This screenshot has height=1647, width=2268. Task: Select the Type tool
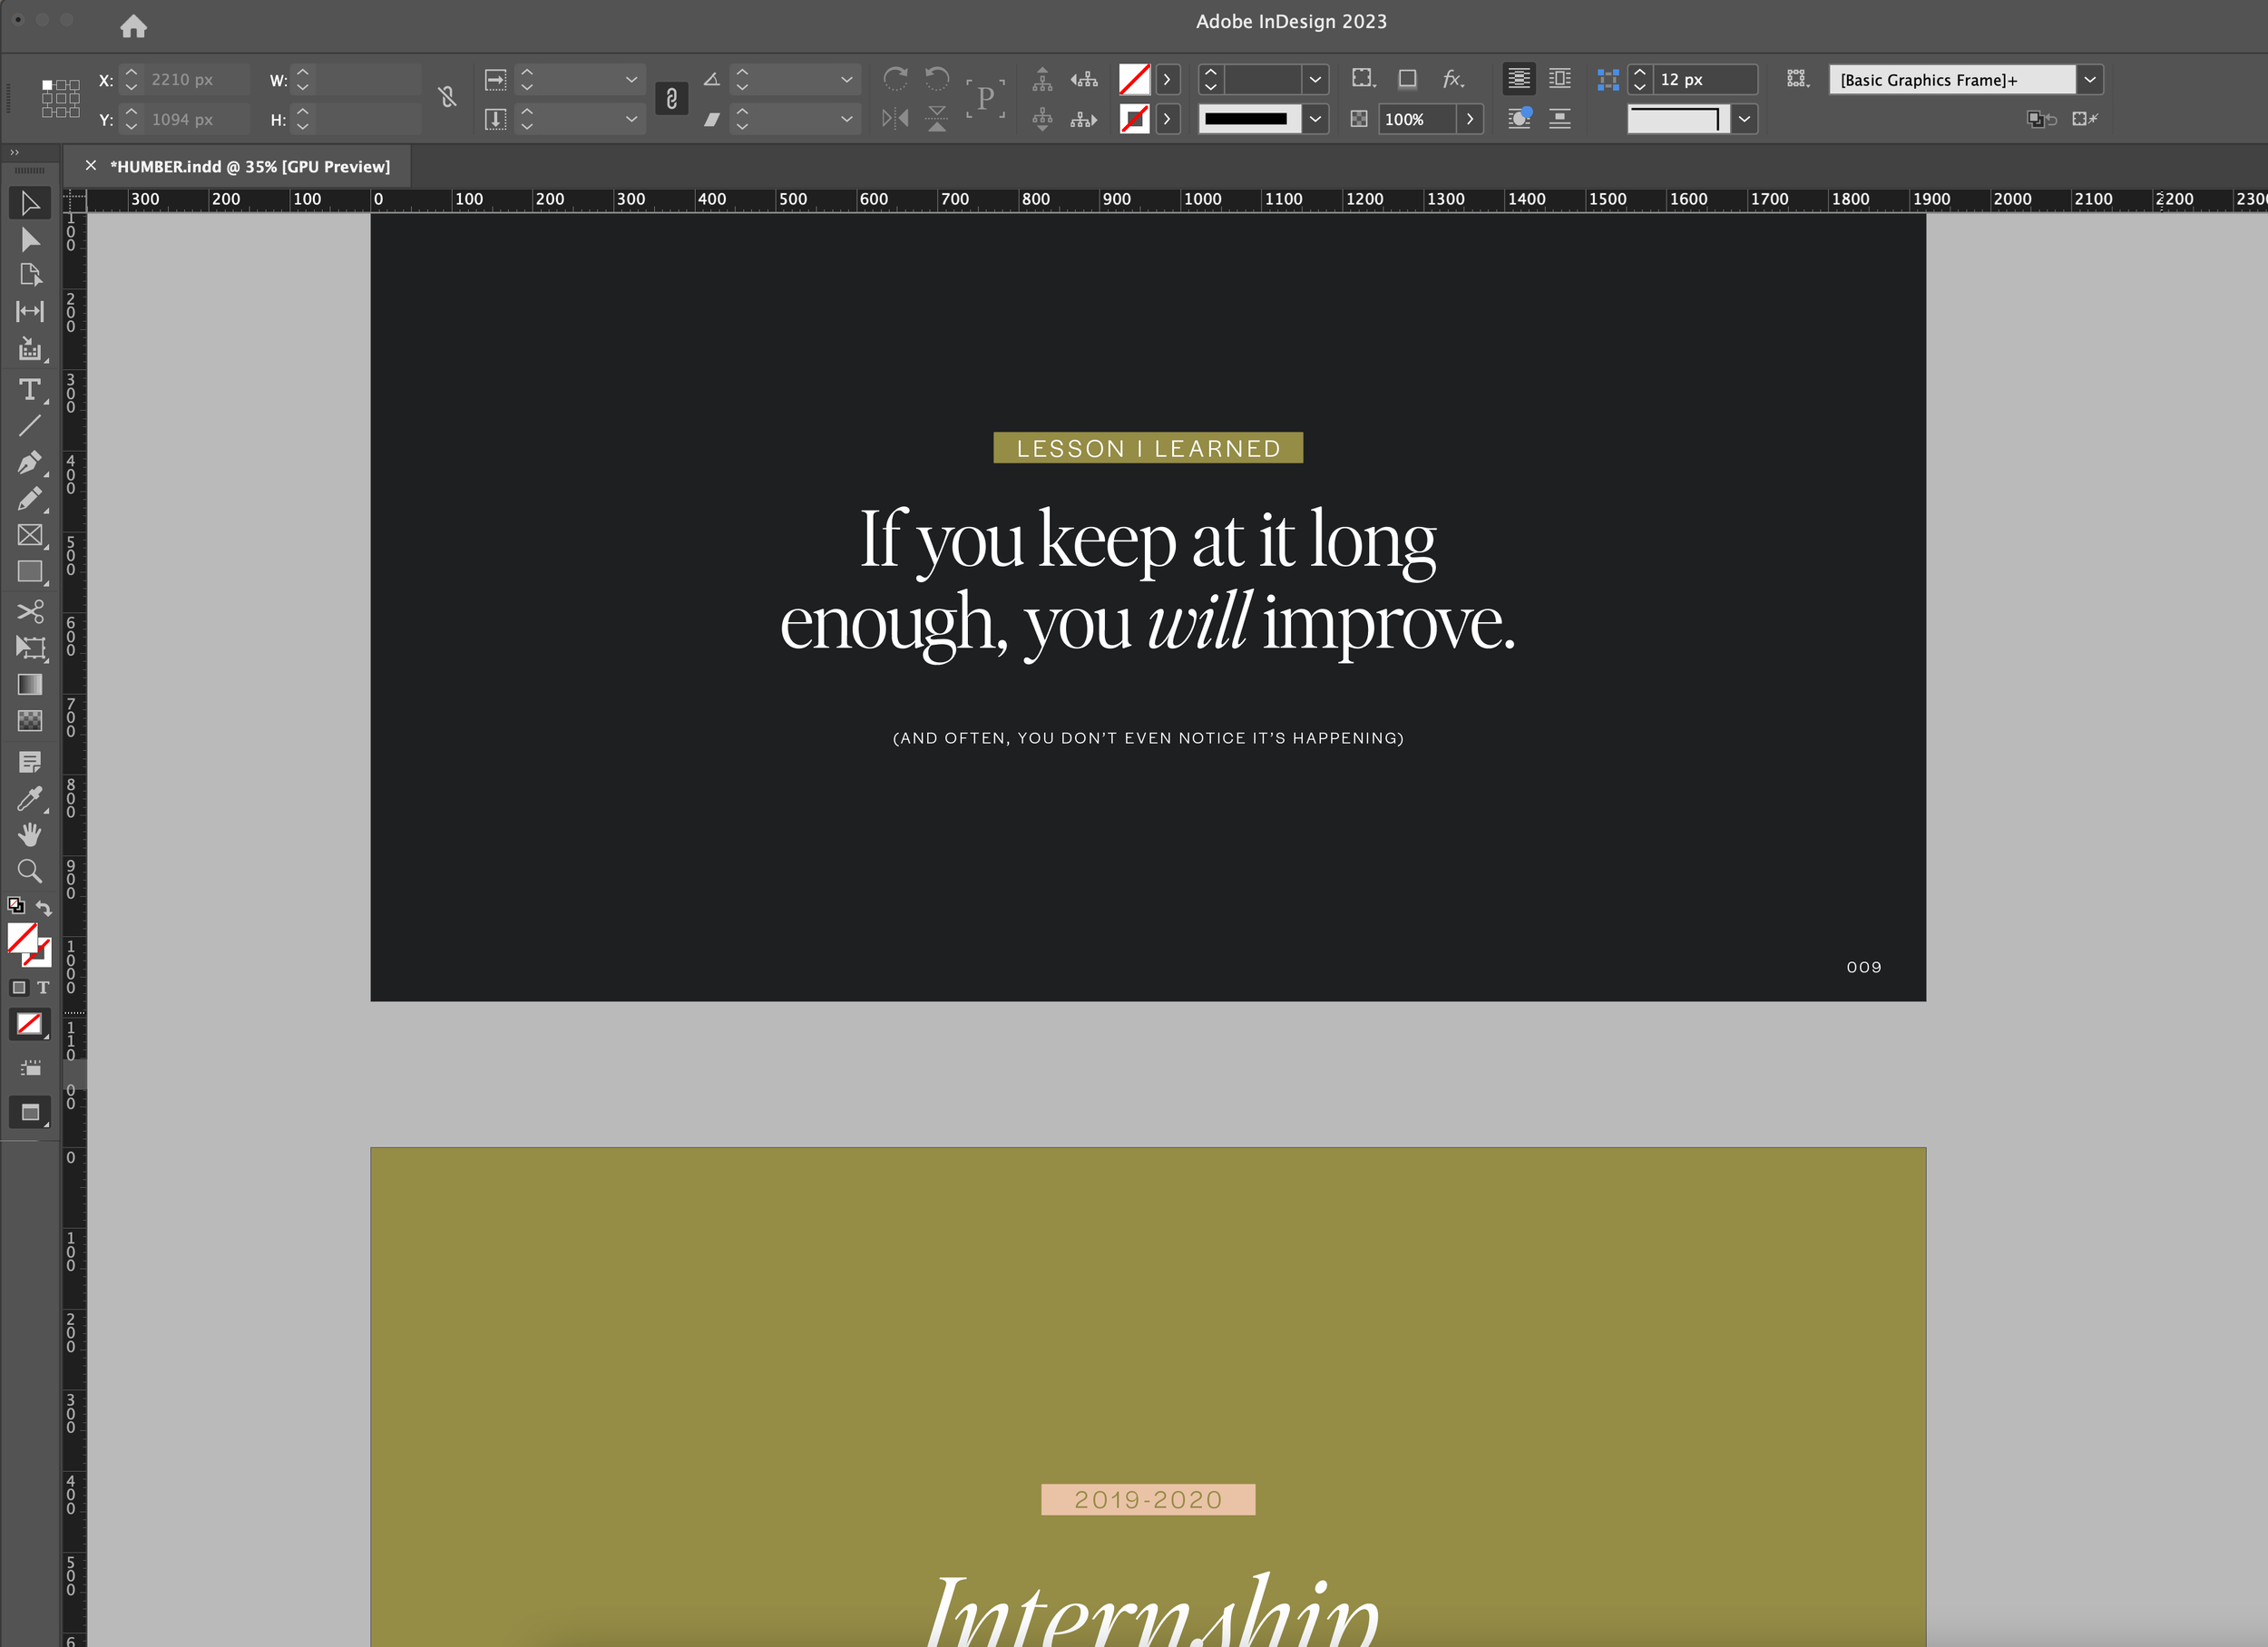tap(29, 389)
